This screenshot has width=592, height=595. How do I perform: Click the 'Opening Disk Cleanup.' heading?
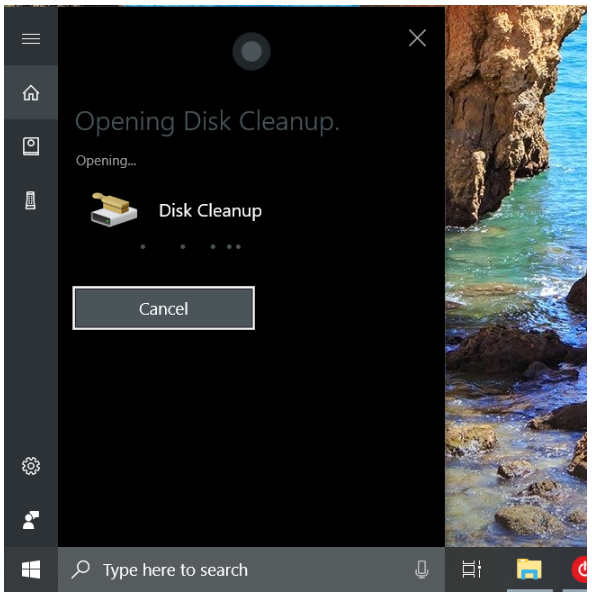[207, 122]
